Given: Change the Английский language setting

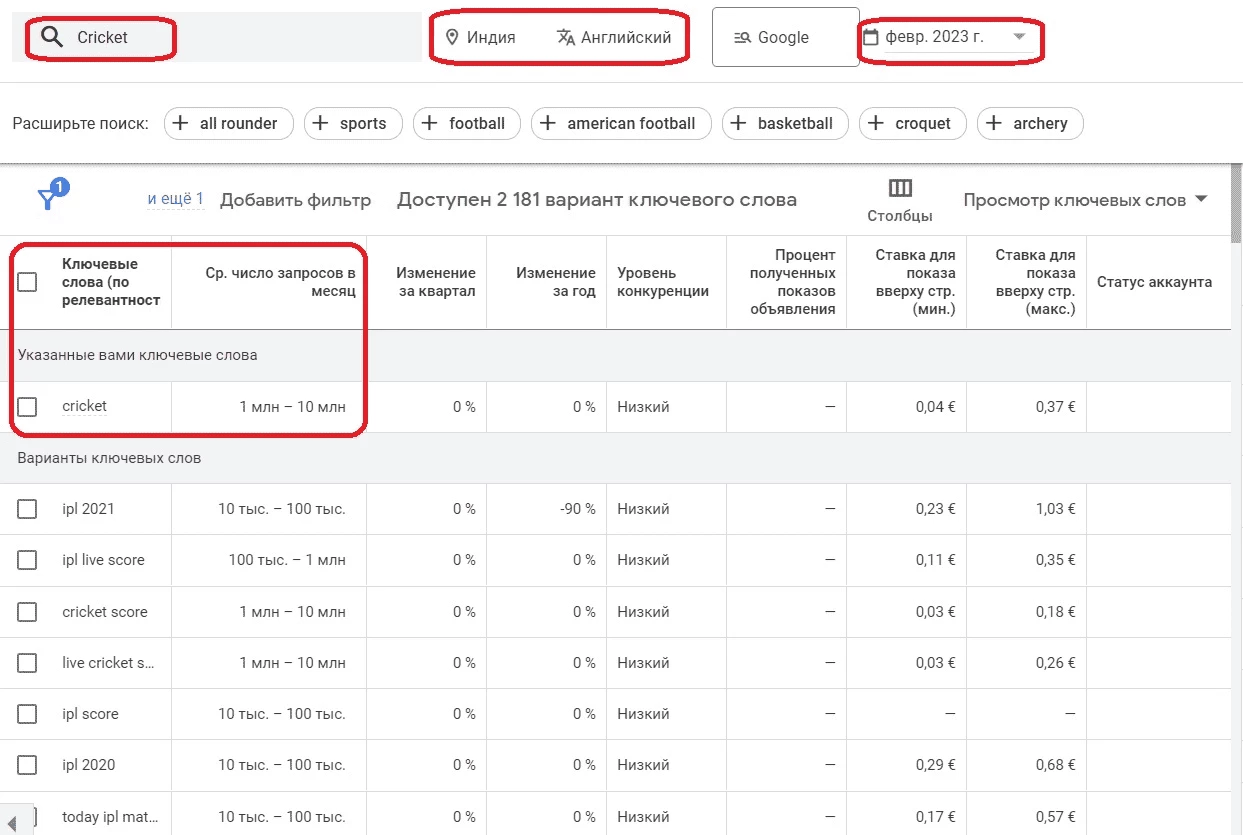Looking at the screenshot, I should [613, 37].
